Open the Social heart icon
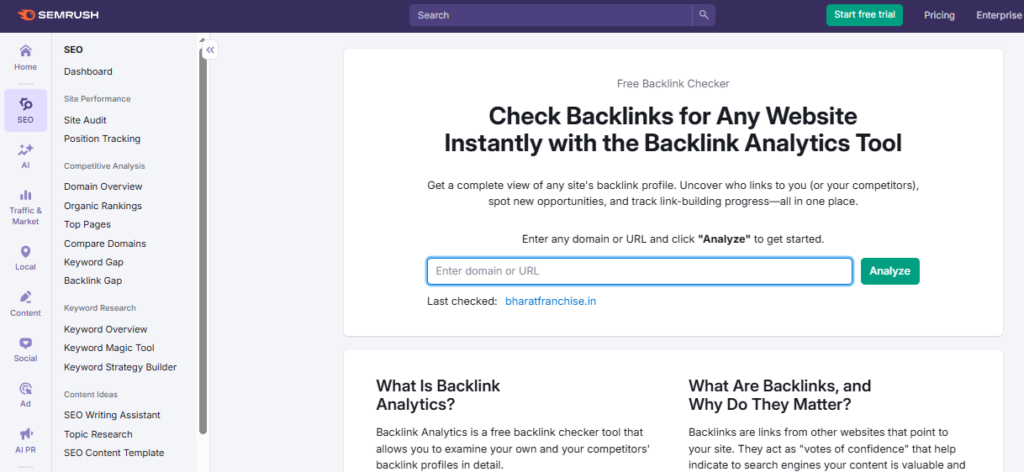1024x472 pixels. (x=25, y=343)
